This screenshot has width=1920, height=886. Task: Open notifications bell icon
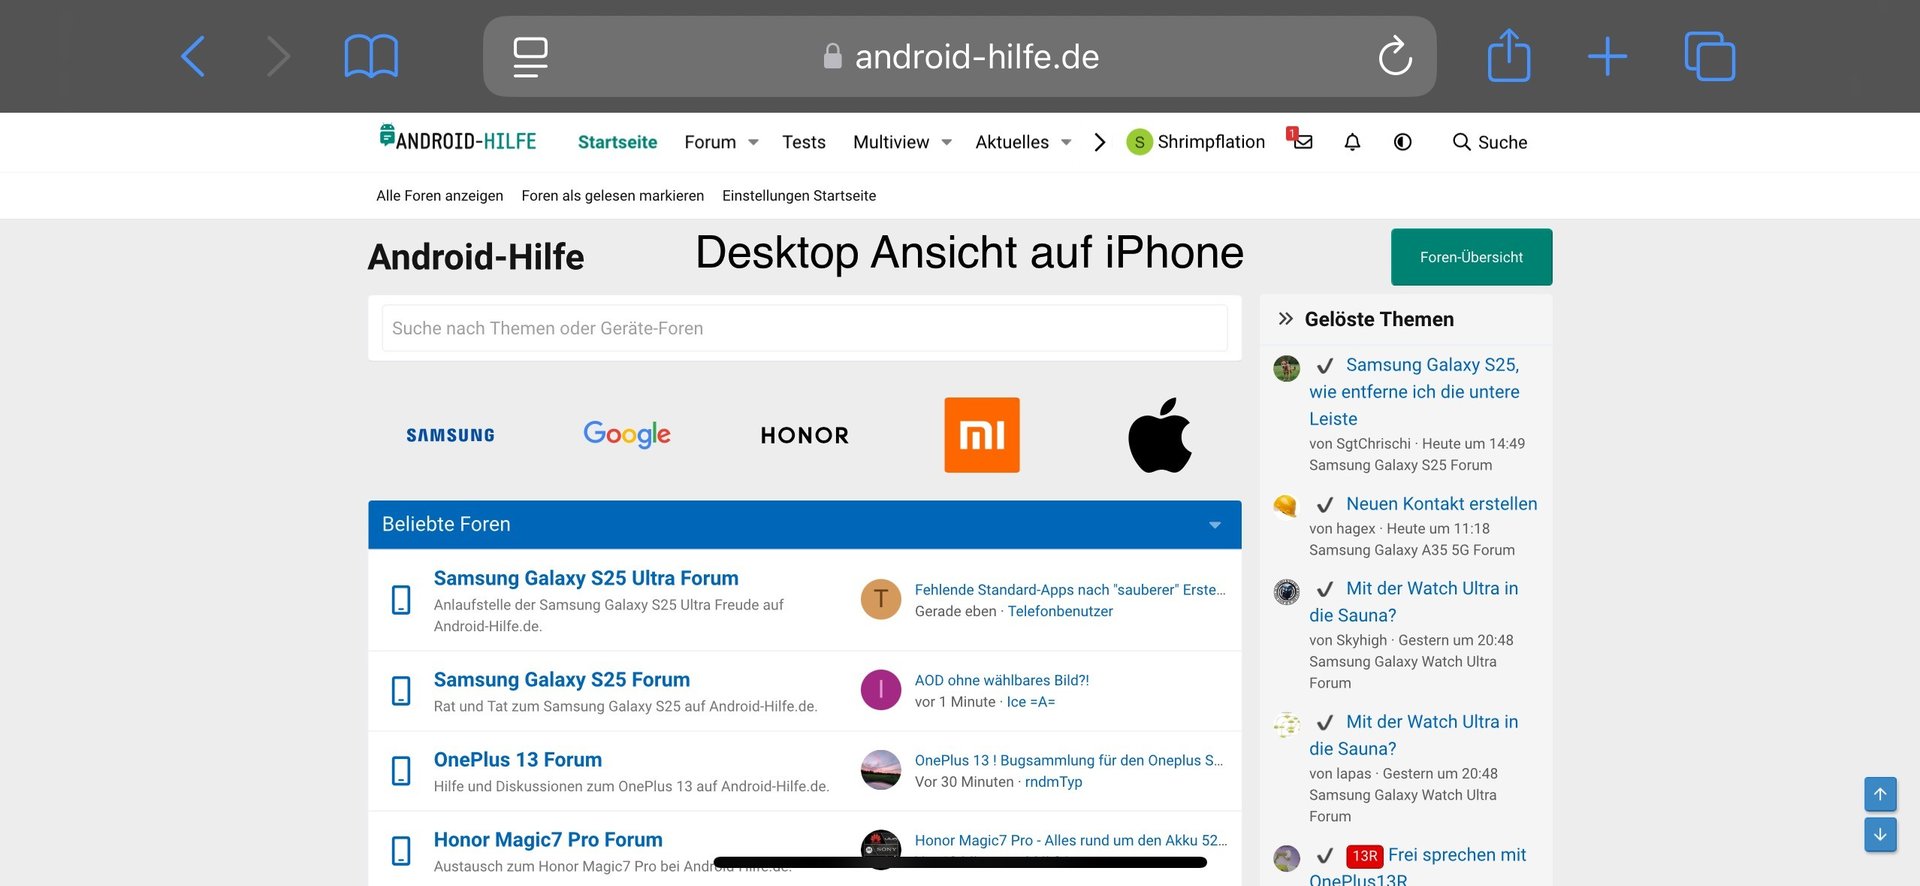1352,142
